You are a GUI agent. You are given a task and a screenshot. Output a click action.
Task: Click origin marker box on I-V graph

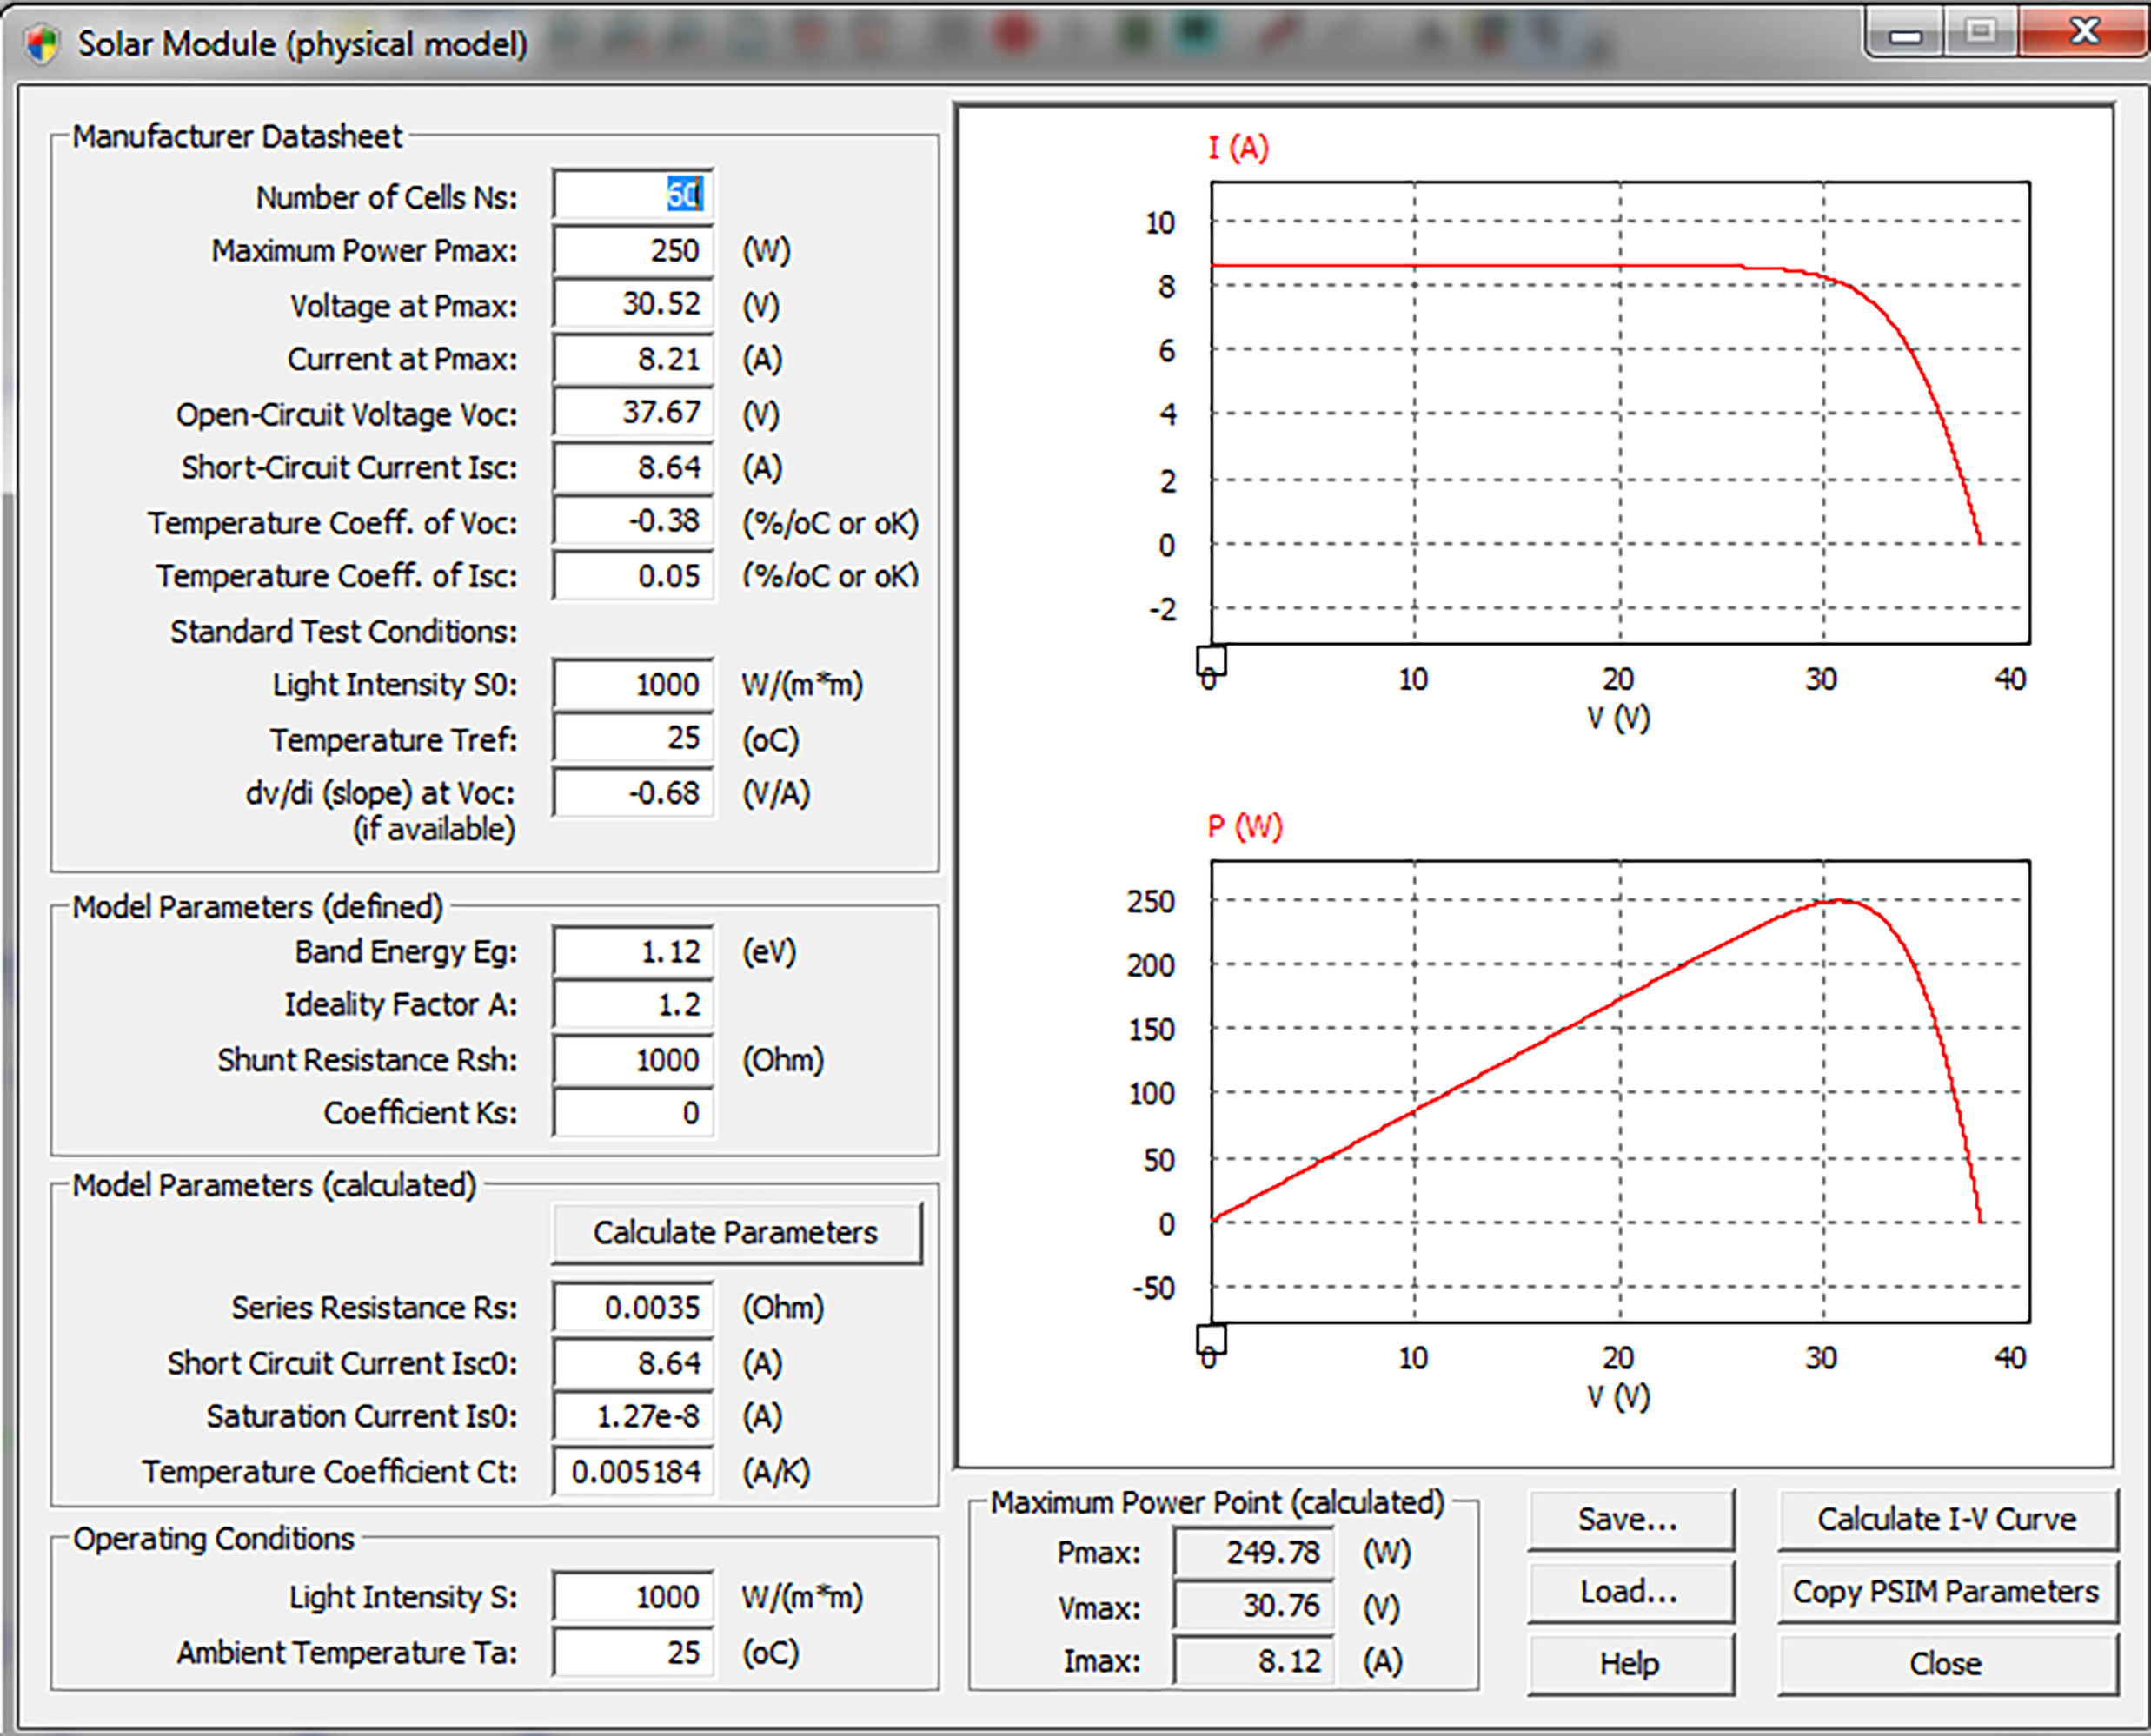pyautogui.click(x=1211, y=660)
